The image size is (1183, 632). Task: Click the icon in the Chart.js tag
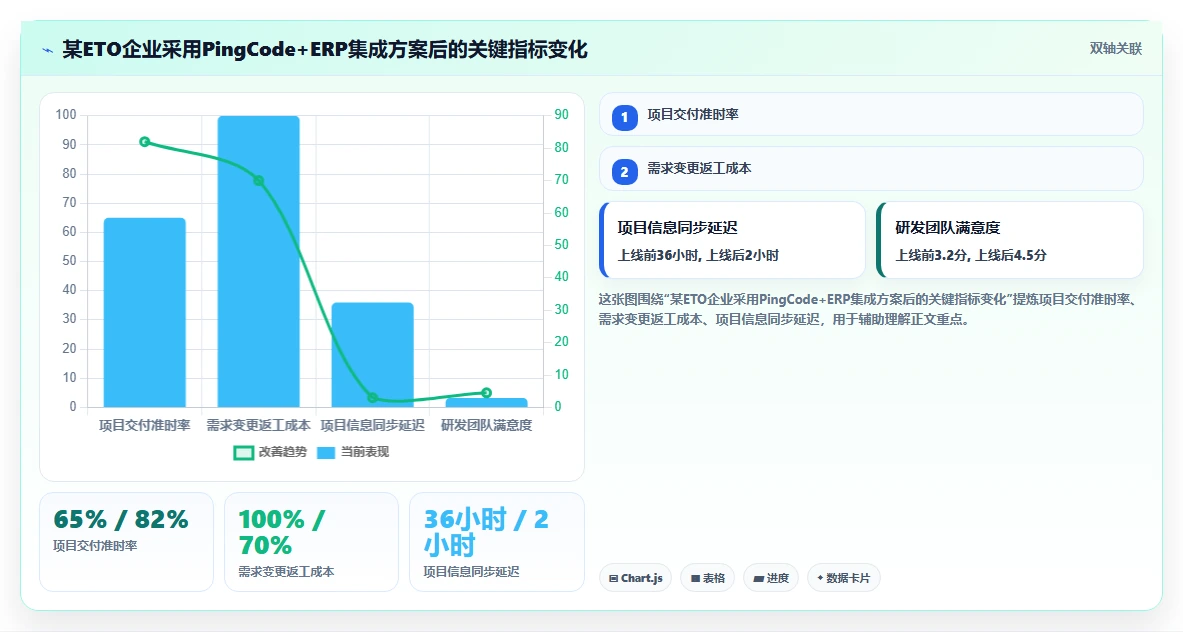point(613,578)
